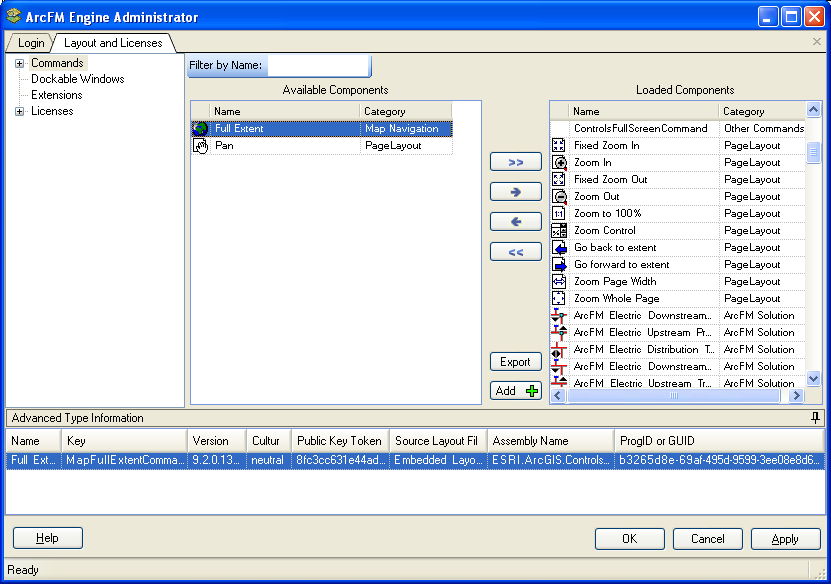Apply the changes
831x584 pixels.
(785, 539)
